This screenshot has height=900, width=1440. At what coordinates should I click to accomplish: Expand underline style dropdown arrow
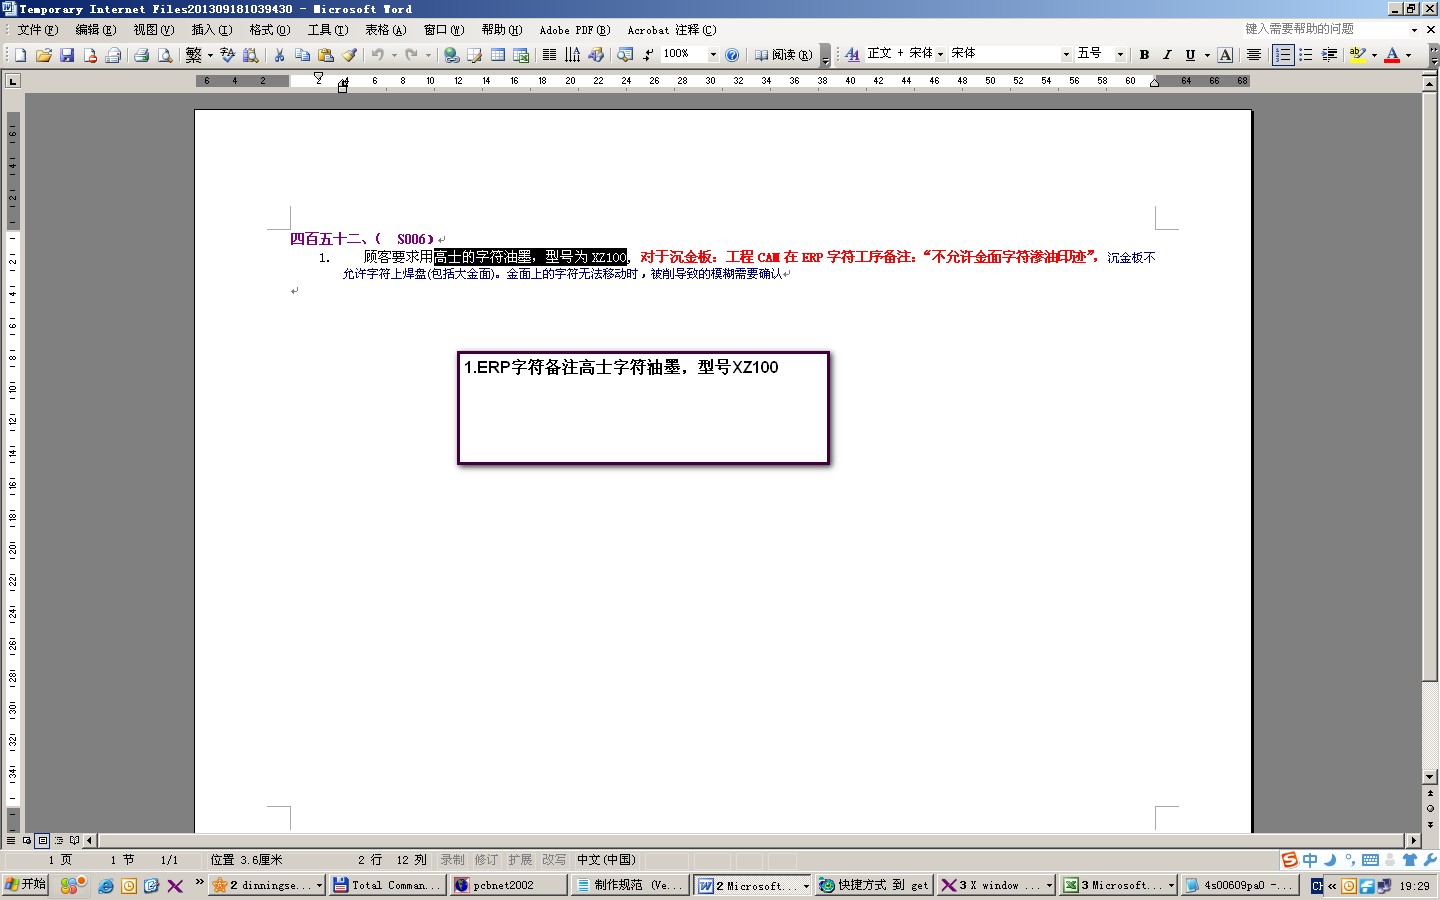[1207, 55]
